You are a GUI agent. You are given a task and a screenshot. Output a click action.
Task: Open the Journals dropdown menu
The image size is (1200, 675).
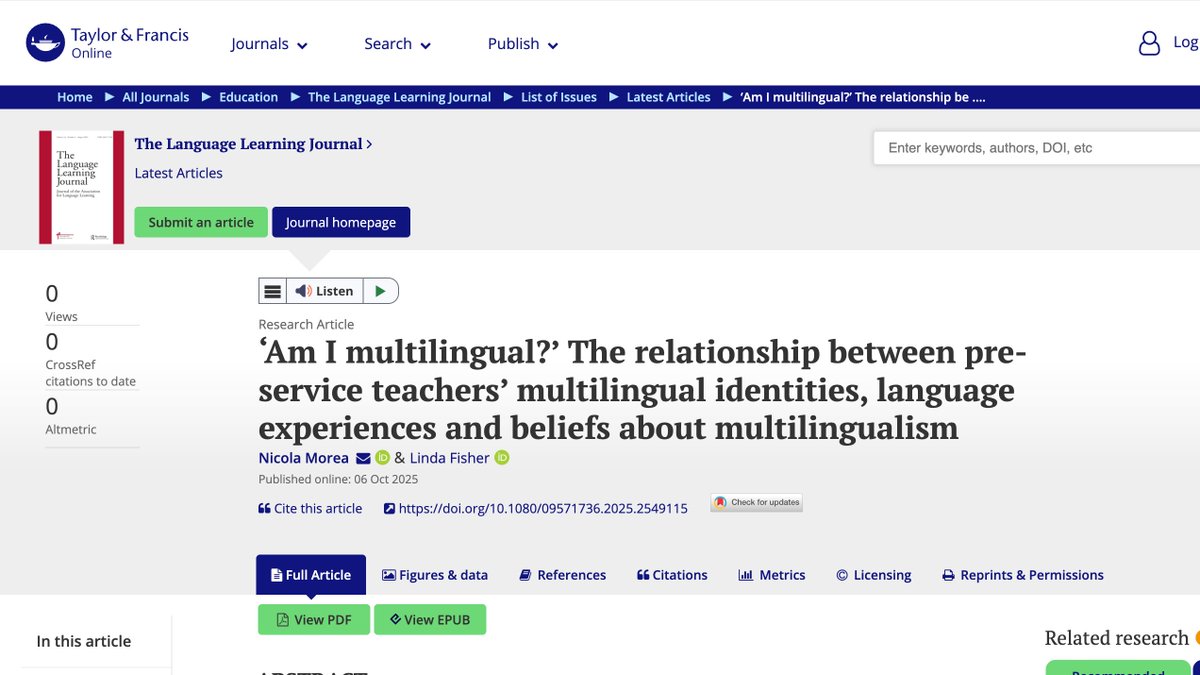click(269, 44)
